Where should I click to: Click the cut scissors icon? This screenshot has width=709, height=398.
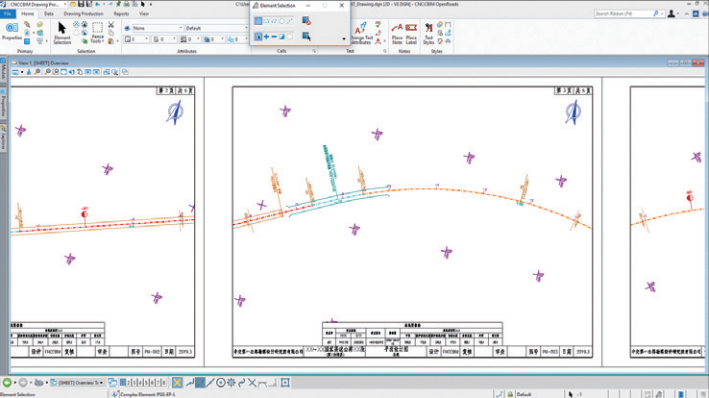(111, 24)
